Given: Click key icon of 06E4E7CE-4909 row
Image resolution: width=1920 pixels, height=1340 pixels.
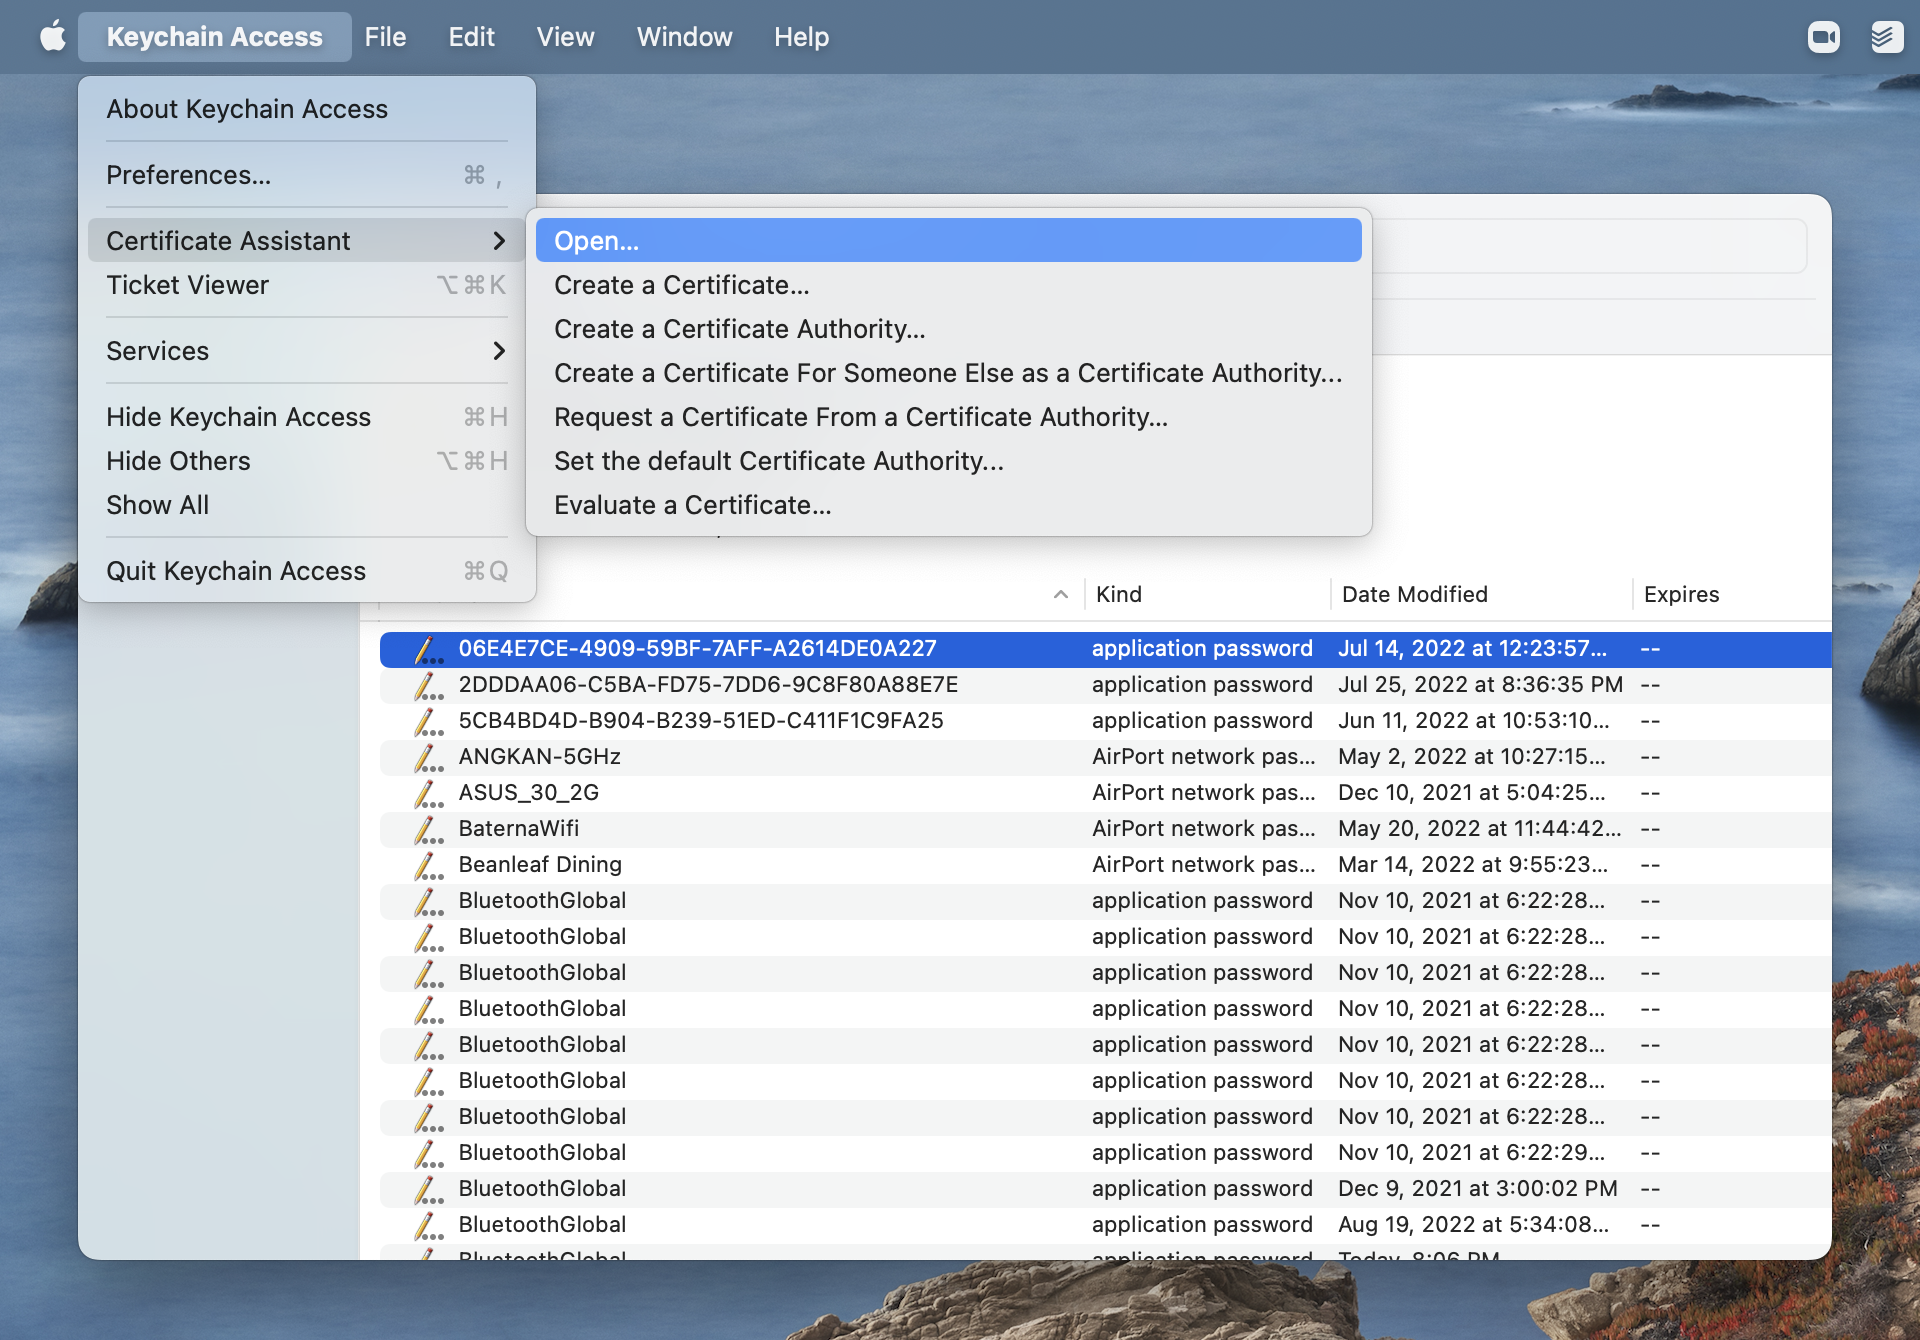Looking at the screenshot, I should point(429,649).
